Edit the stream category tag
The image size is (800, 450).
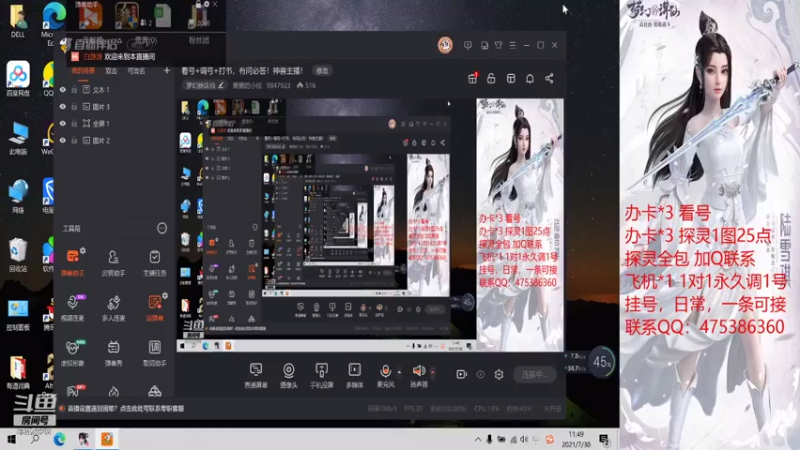click(x=205, y=85)
